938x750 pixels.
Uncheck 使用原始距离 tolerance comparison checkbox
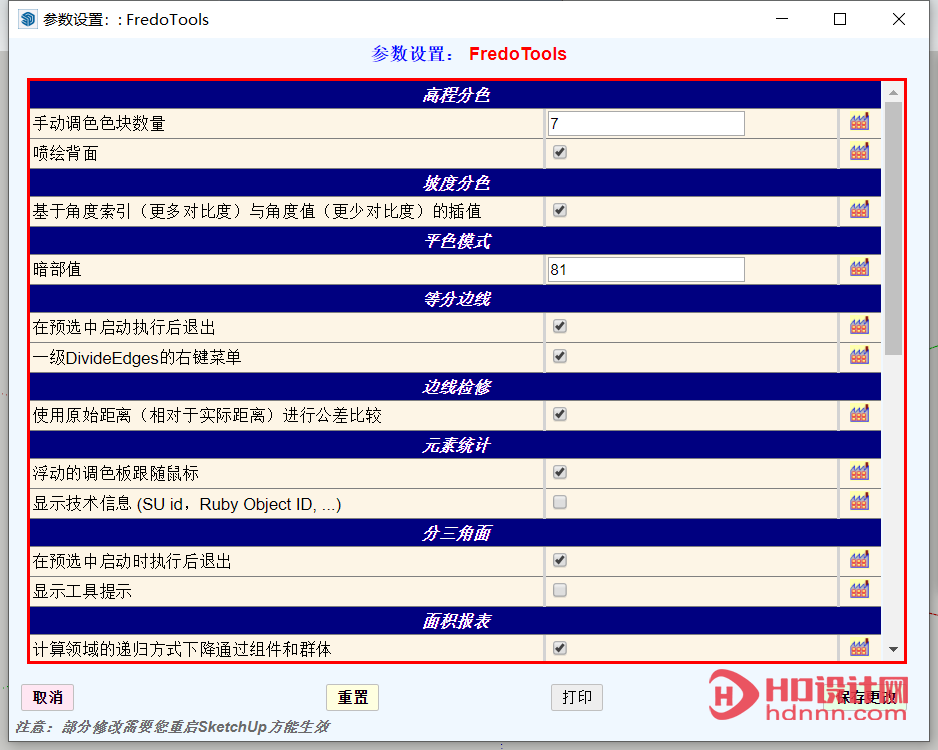click(560, 414)
